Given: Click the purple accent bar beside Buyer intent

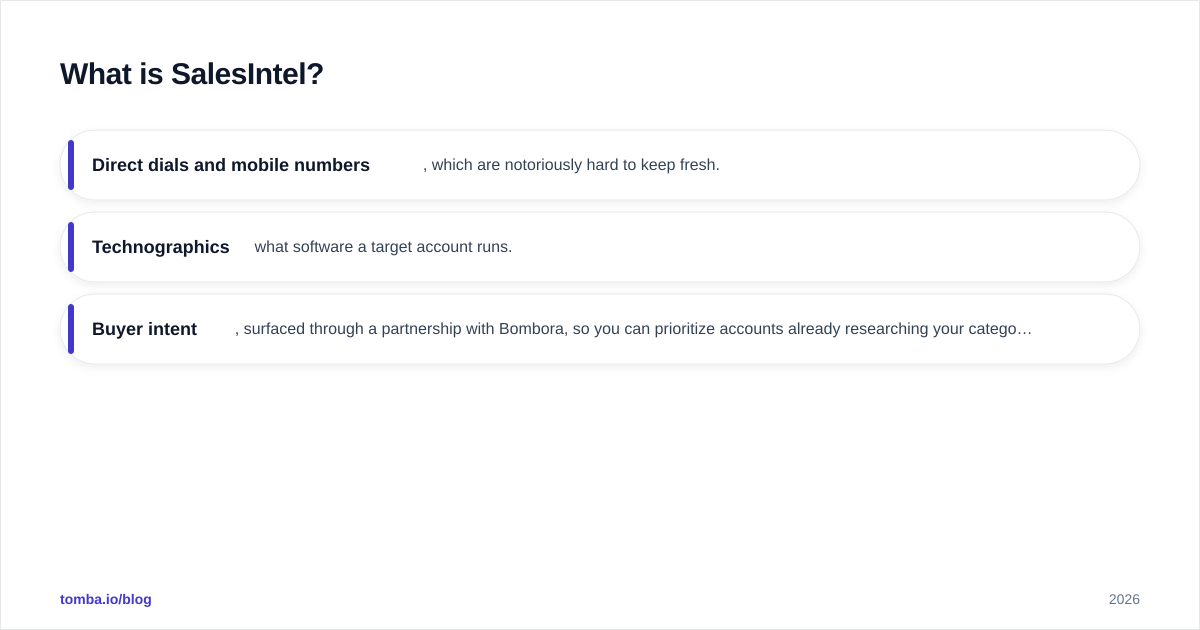Looking at the screenshot, I should click(x=71, y=329).
